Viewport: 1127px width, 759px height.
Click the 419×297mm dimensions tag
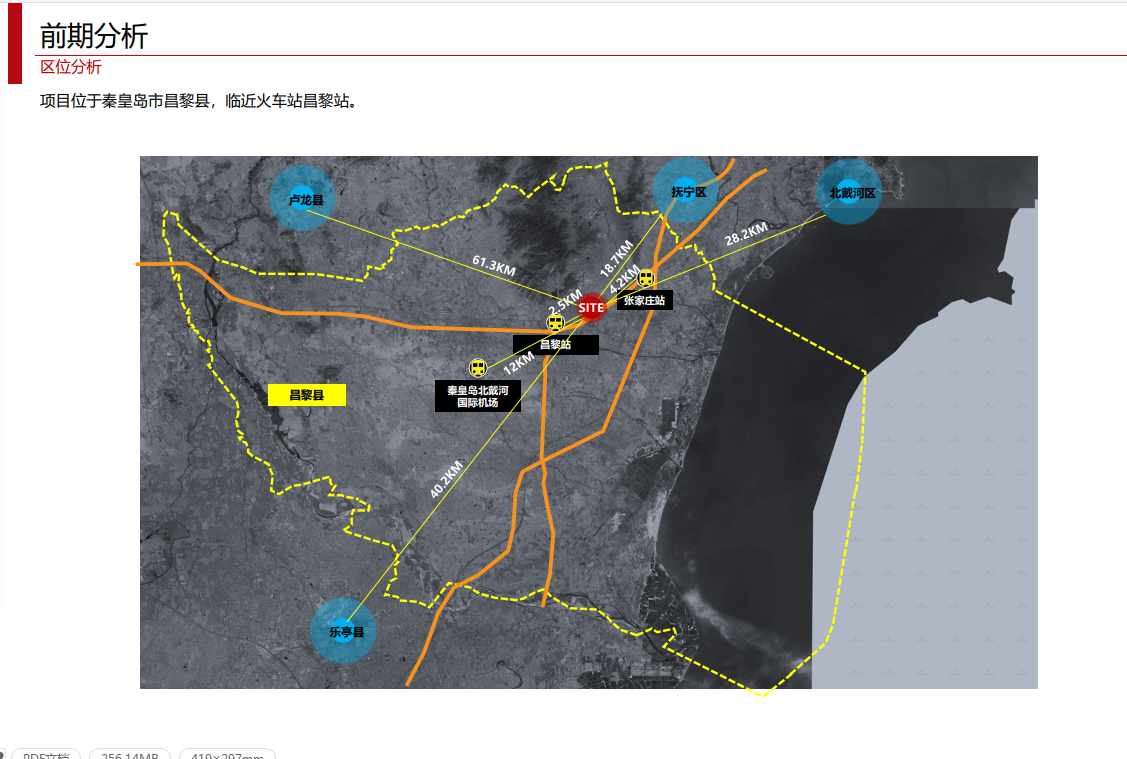pos(227,755)
